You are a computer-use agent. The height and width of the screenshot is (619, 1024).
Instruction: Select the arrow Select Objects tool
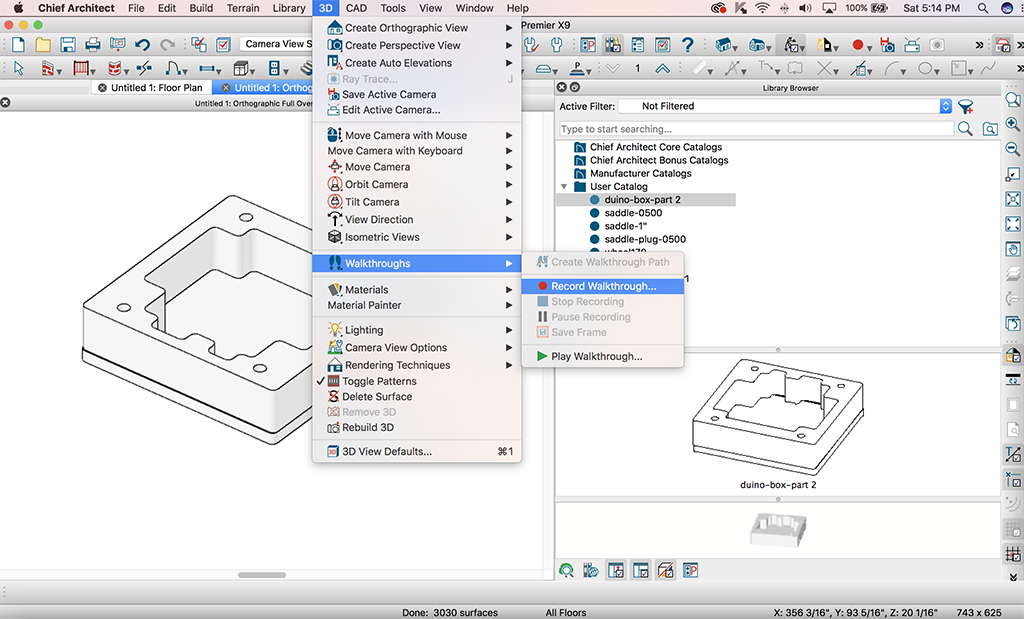coord(18,68)
